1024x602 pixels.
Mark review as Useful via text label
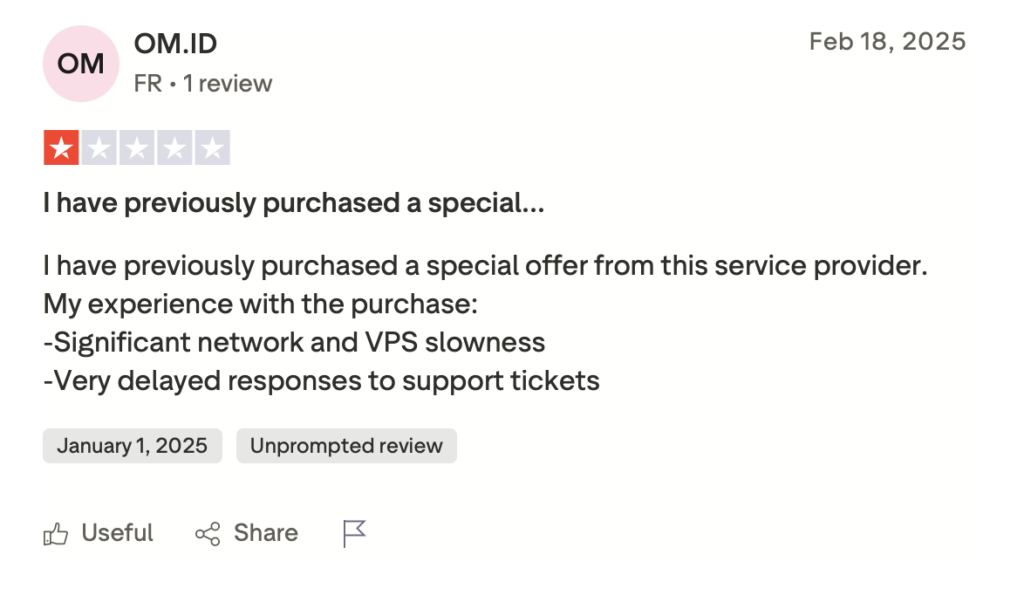click(x=118, y=533)
